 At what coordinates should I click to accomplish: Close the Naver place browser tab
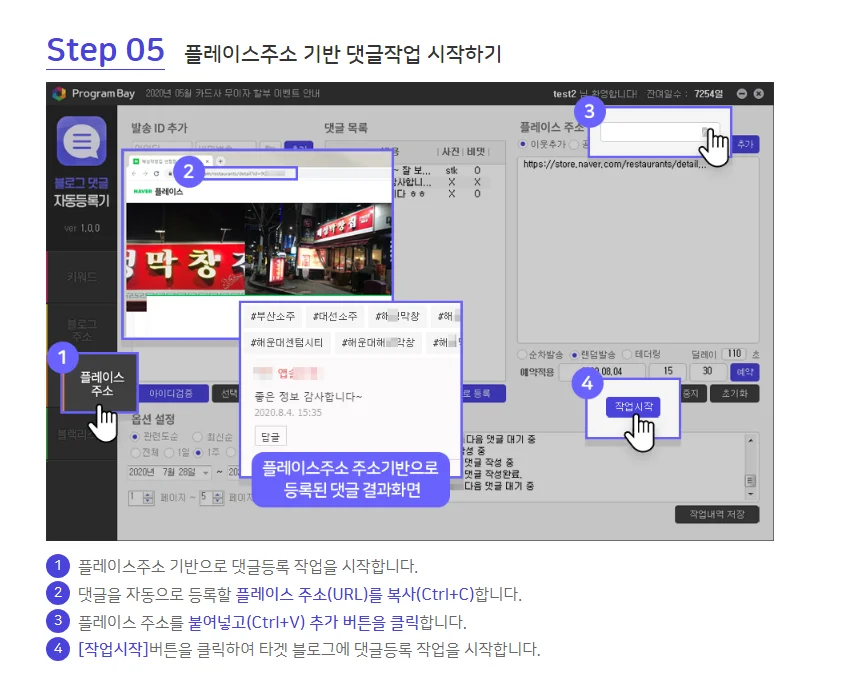point(207,161)
